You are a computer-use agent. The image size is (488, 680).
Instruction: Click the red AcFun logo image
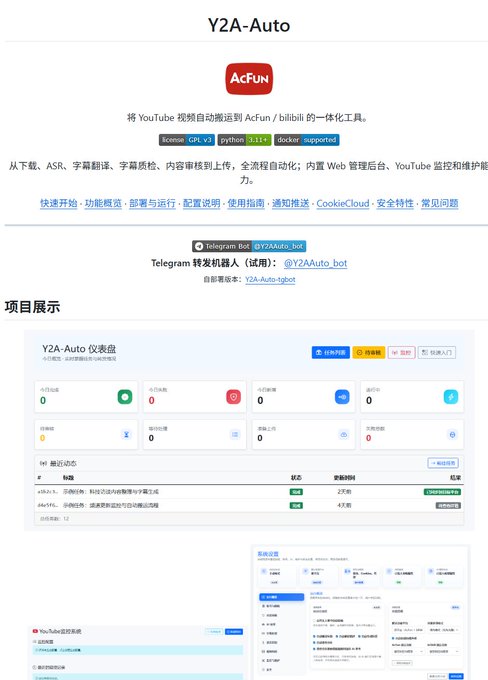pyautogui.click(x=249, y=78)
